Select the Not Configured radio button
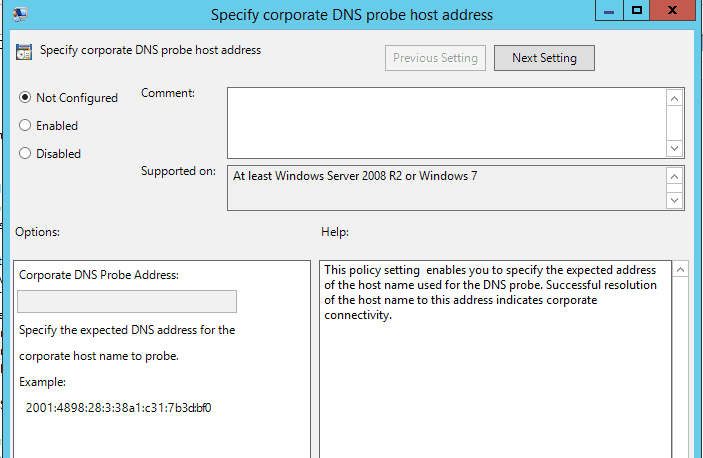 tap(25, 97)
